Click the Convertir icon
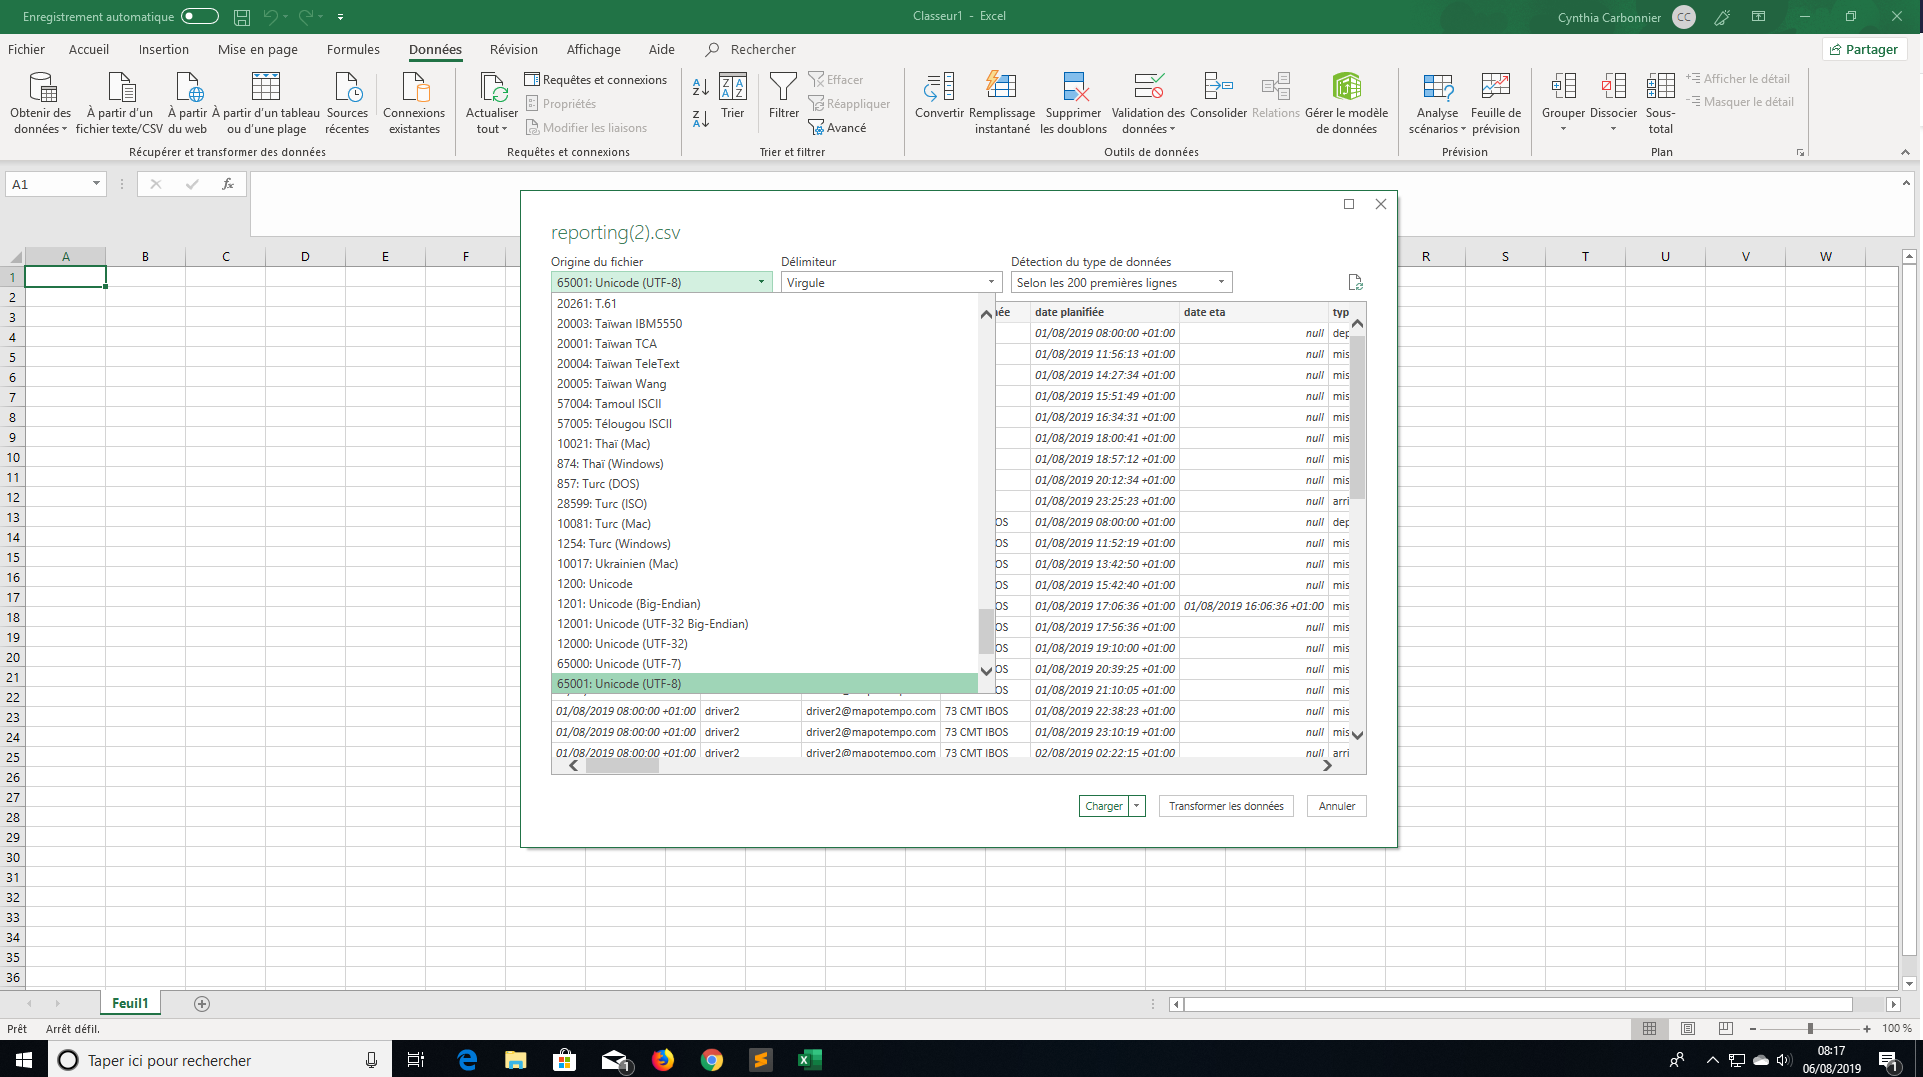Viewport: 1923px width, 1077px height. 939,87
